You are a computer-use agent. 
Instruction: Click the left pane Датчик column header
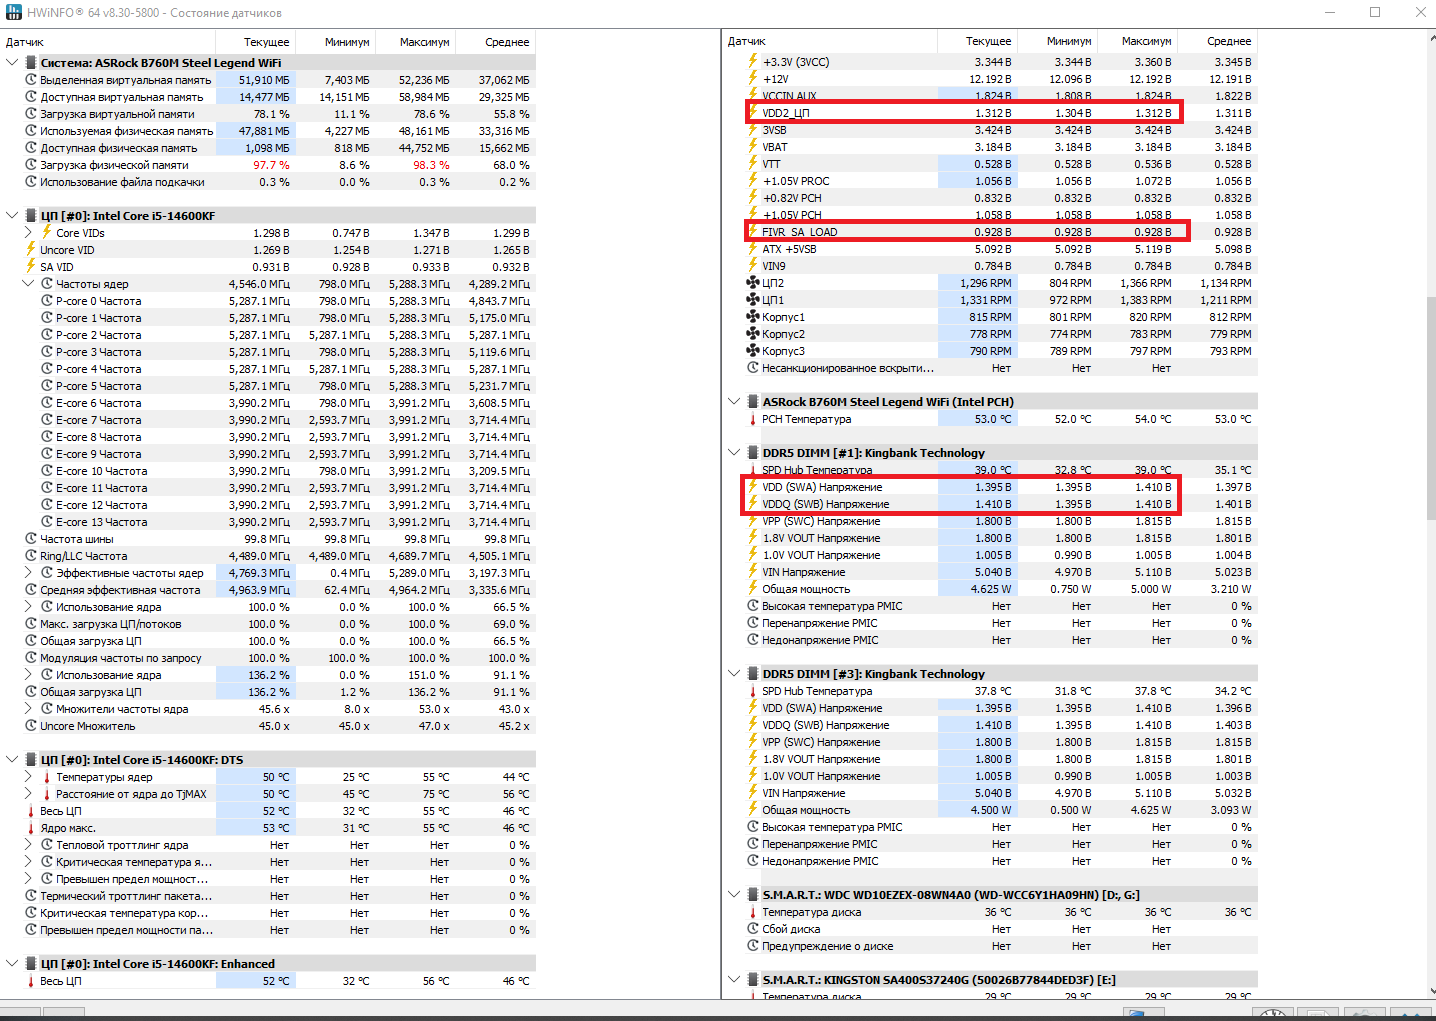[x=108, y=42]
